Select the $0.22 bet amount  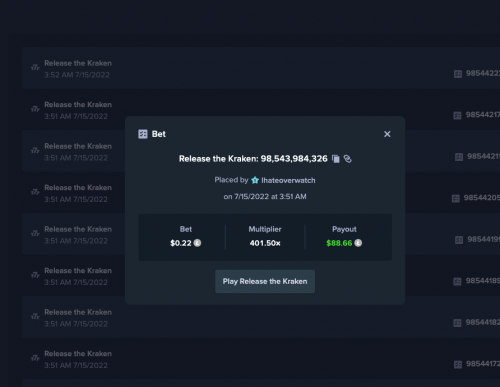181,243
